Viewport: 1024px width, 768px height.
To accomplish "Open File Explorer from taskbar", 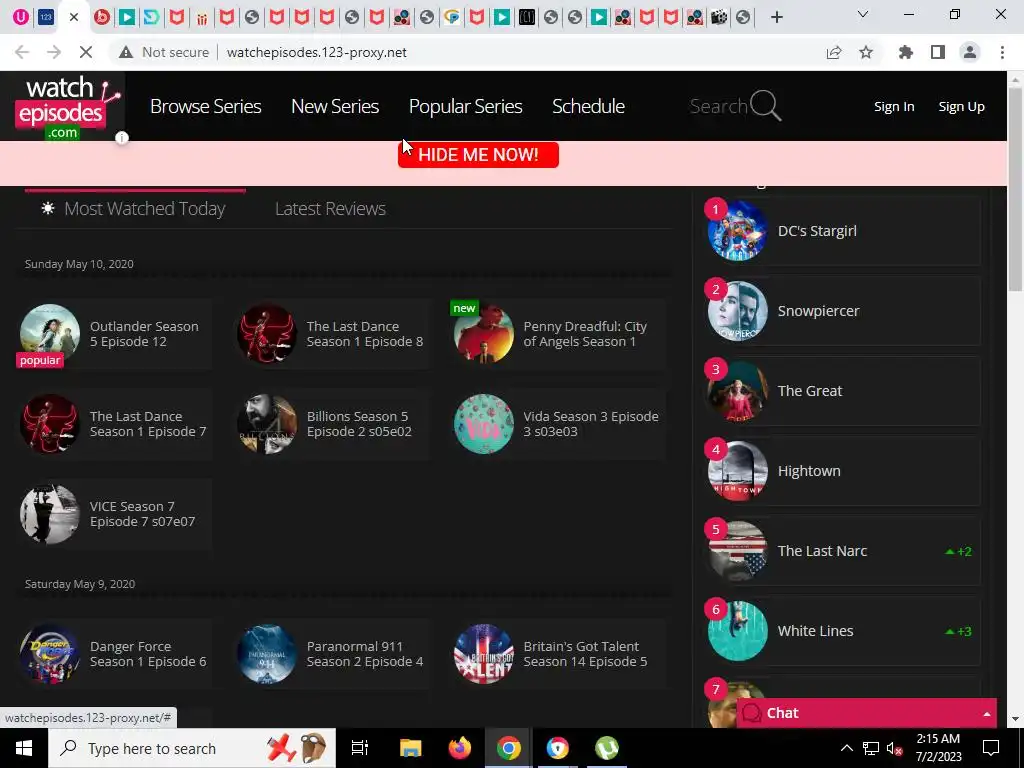I will point(411,748).
